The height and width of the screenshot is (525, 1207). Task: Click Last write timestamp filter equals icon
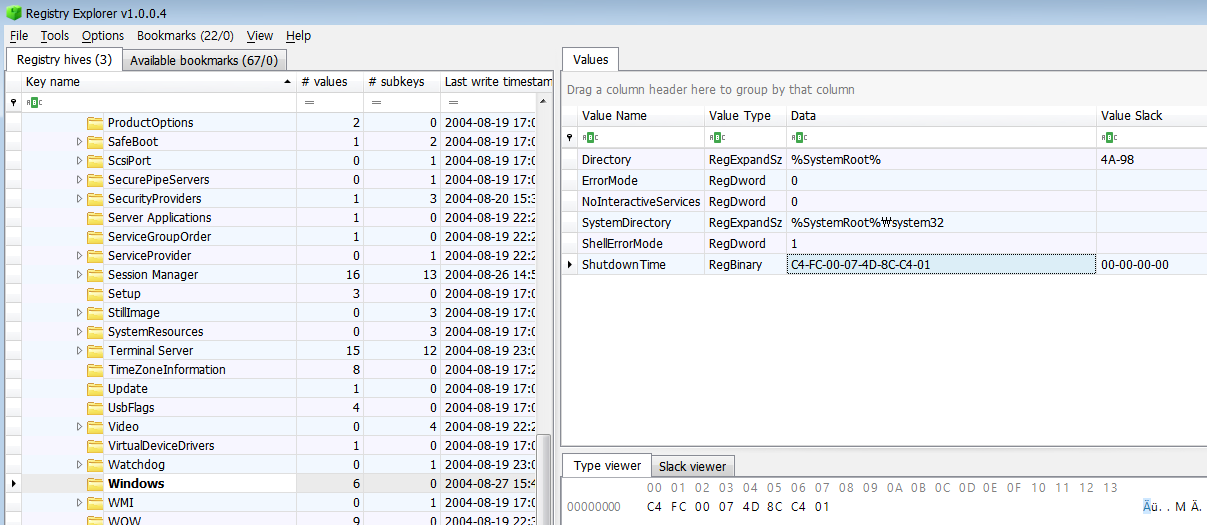pyautogui.click(x=455, y=103)
